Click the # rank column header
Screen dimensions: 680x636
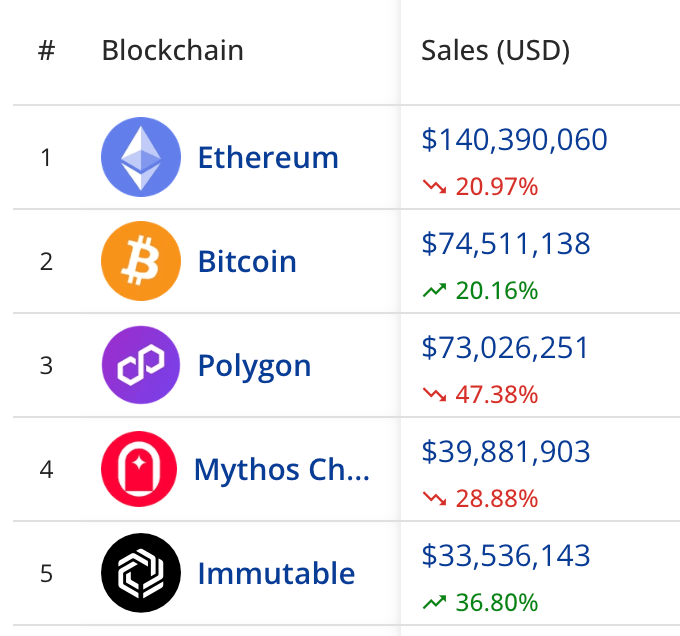tap(46, 50)
